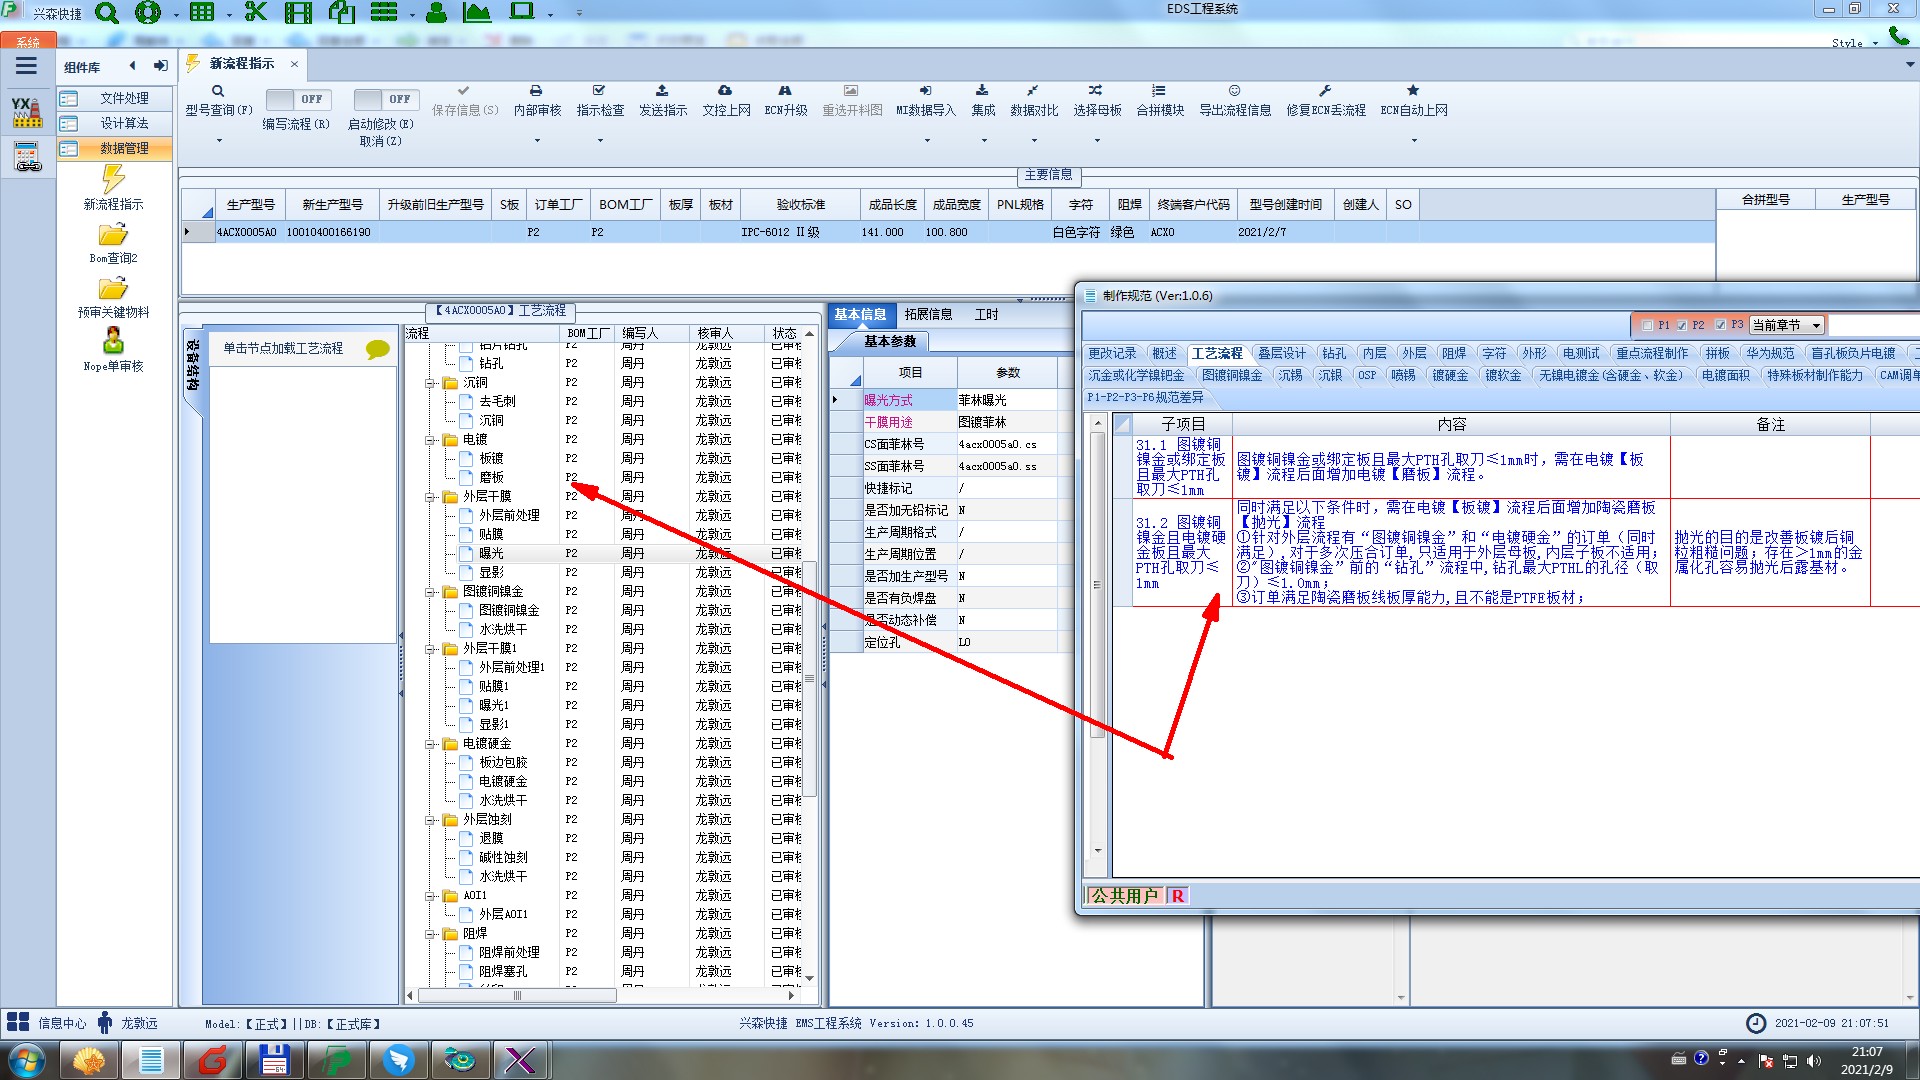Close the 新流程指示 tab
1920x1080 pixels.
pos(294,63)
